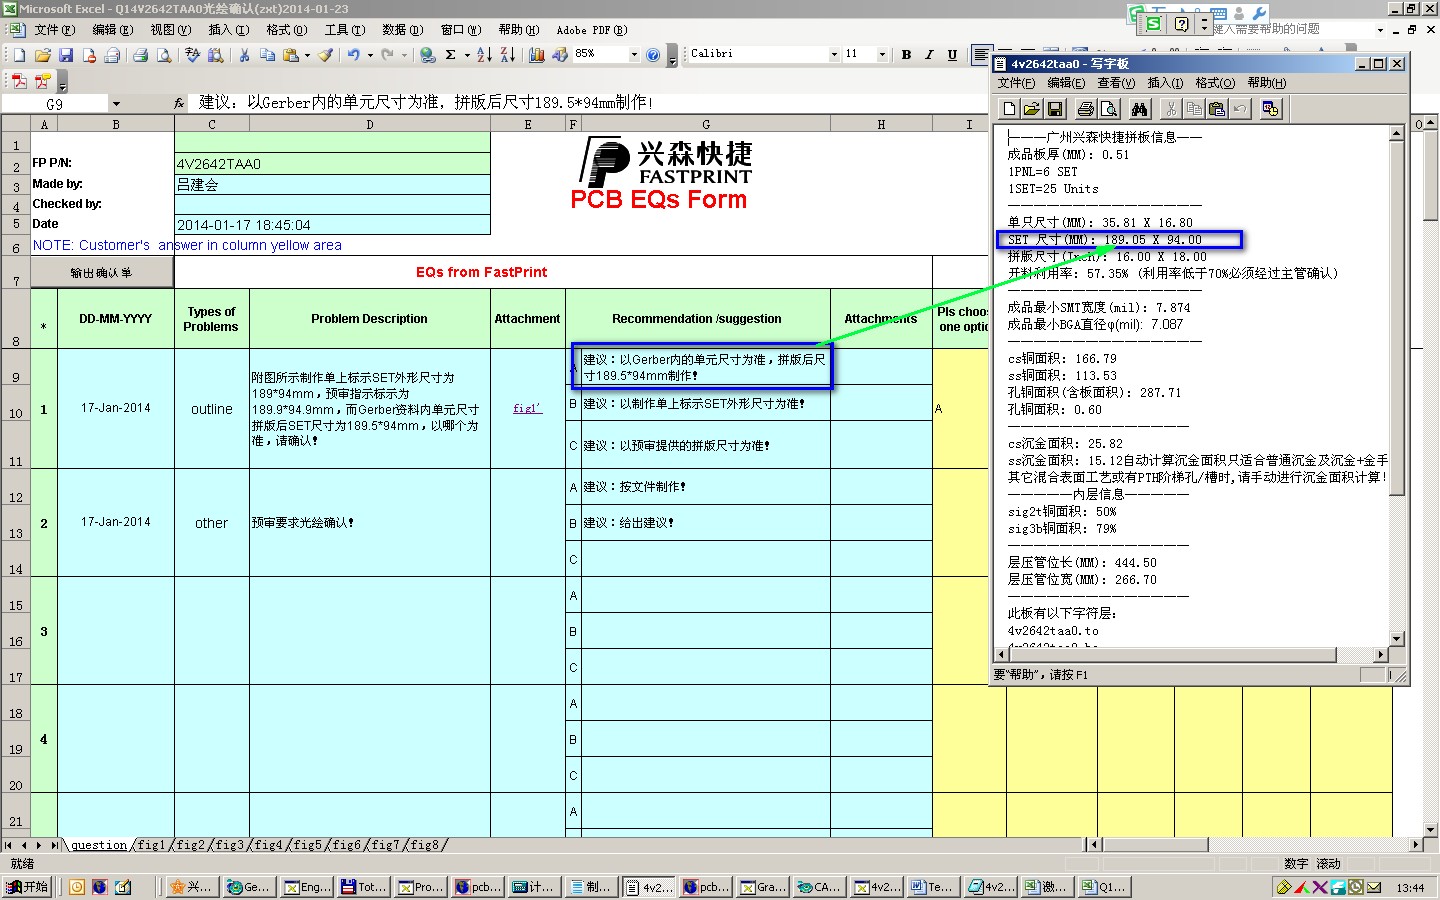Sort ascending with the A-Z icon
1440x900 pixels.
(484, 55)
